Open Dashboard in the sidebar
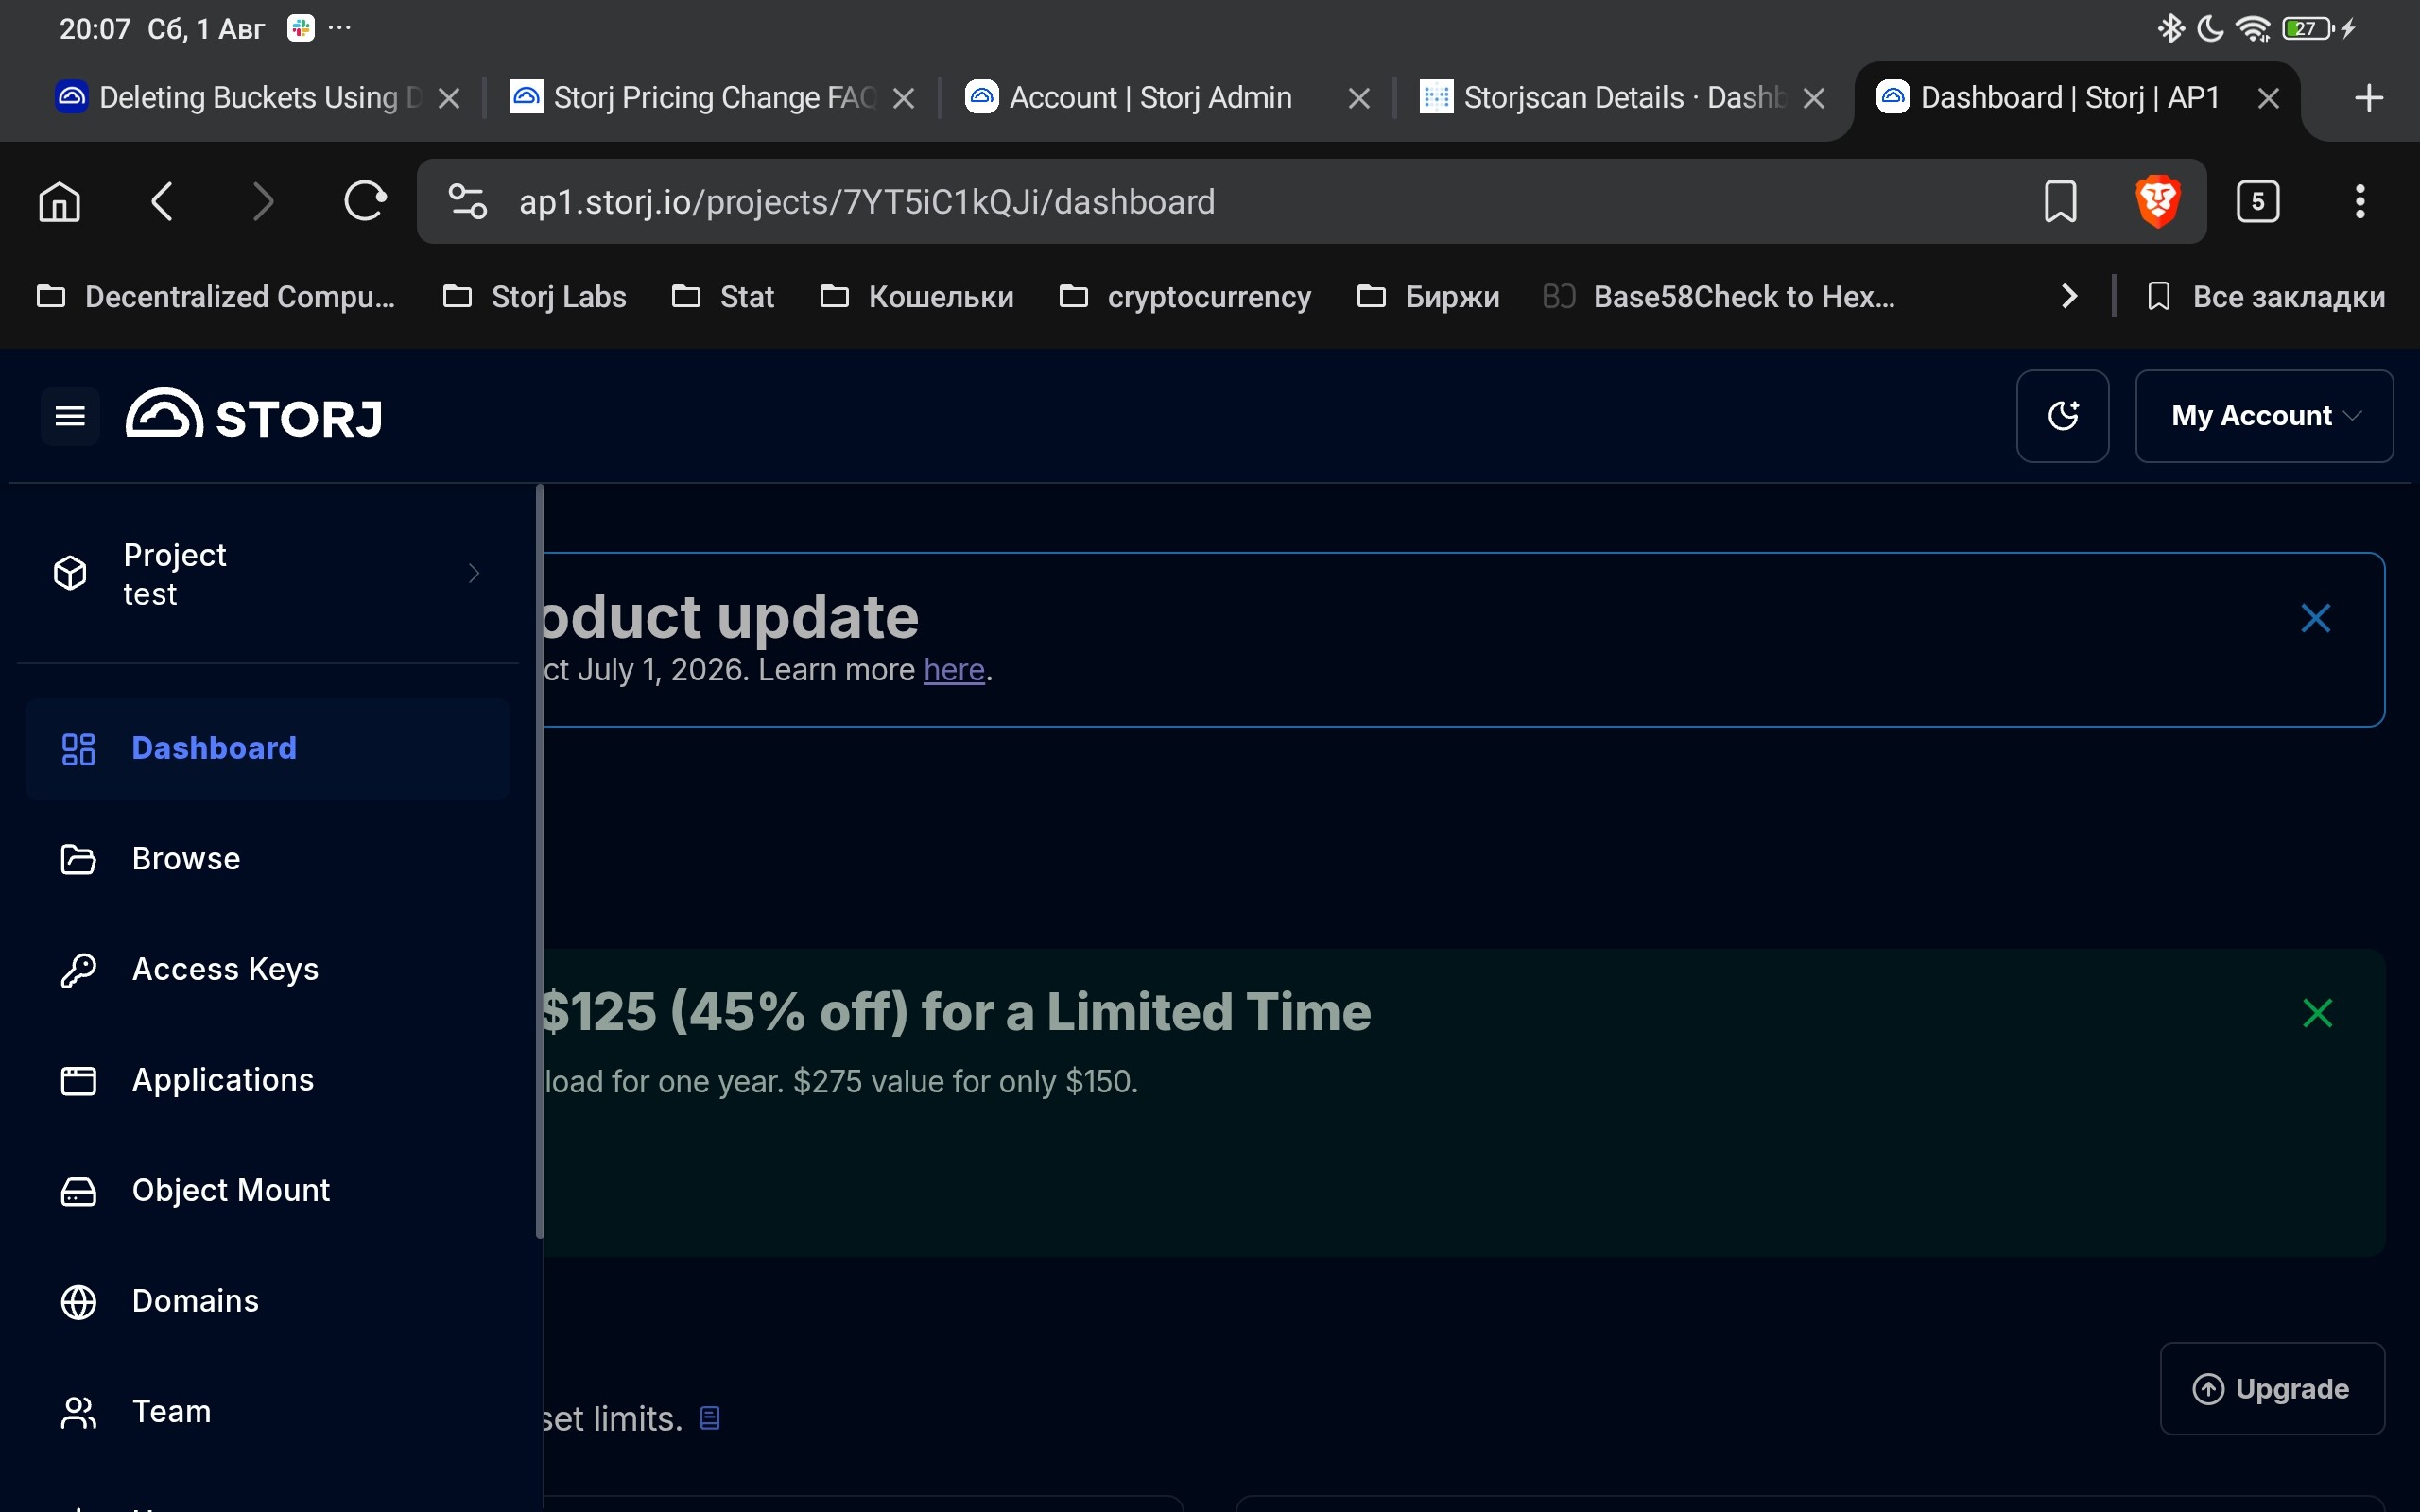Image resolution: width=2420 pixels, height=1512 pixels. click(268, 749)
